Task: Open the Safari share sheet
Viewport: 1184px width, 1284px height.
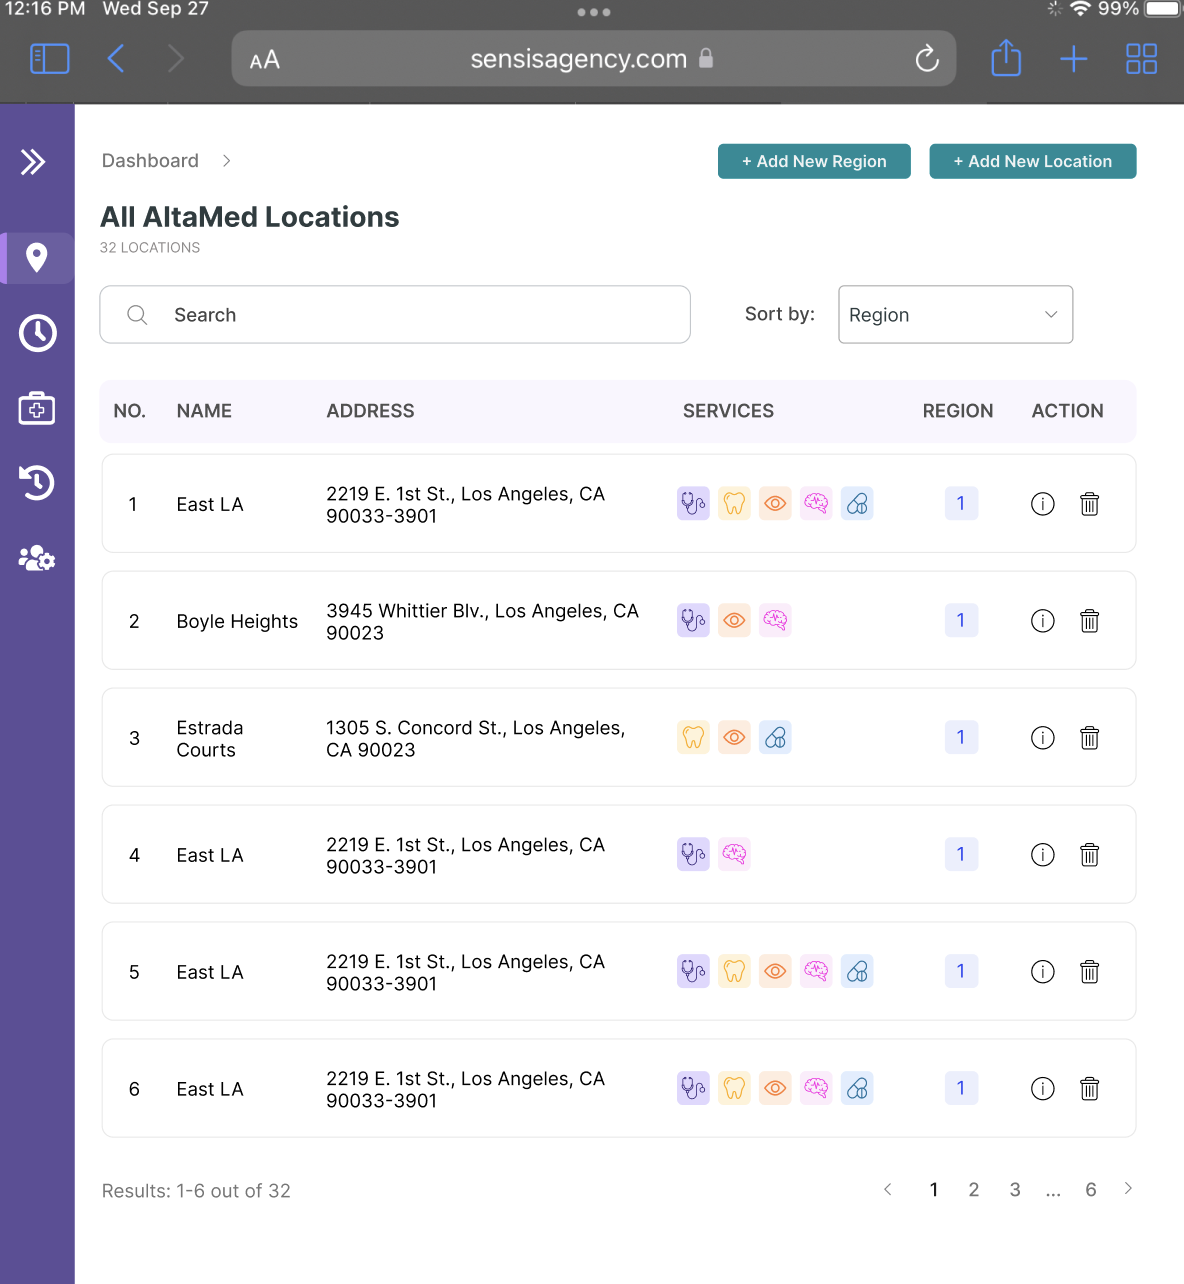Action: pyautogui.click(x=1006, y=58)
